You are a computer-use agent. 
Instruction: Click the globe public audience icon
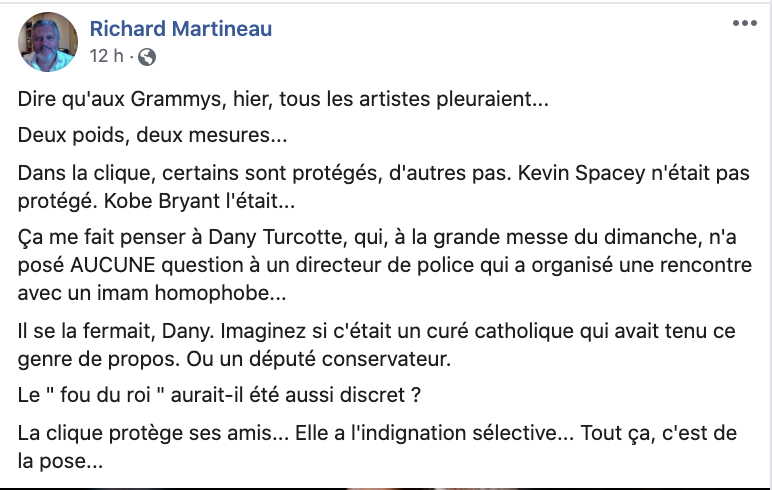click(147, 57)
